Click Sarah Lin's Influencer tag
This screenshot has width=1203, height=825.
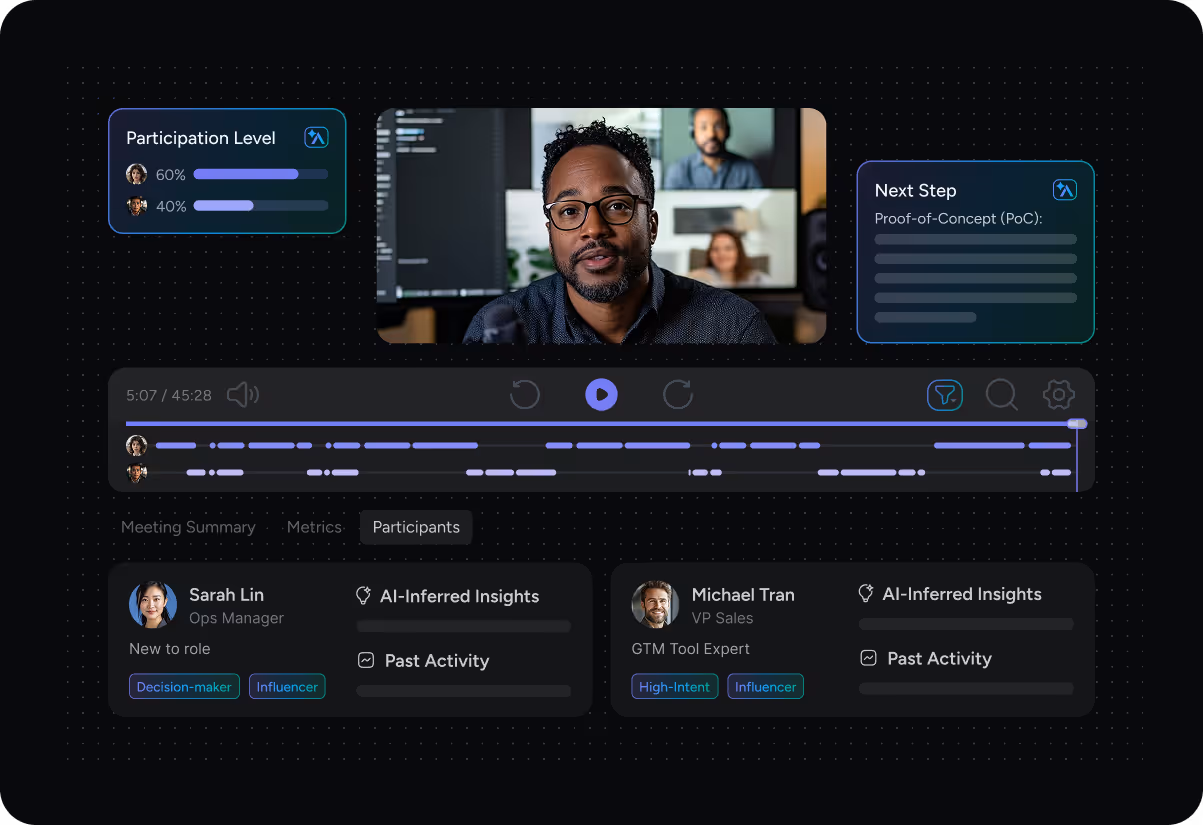click(287, 687)
